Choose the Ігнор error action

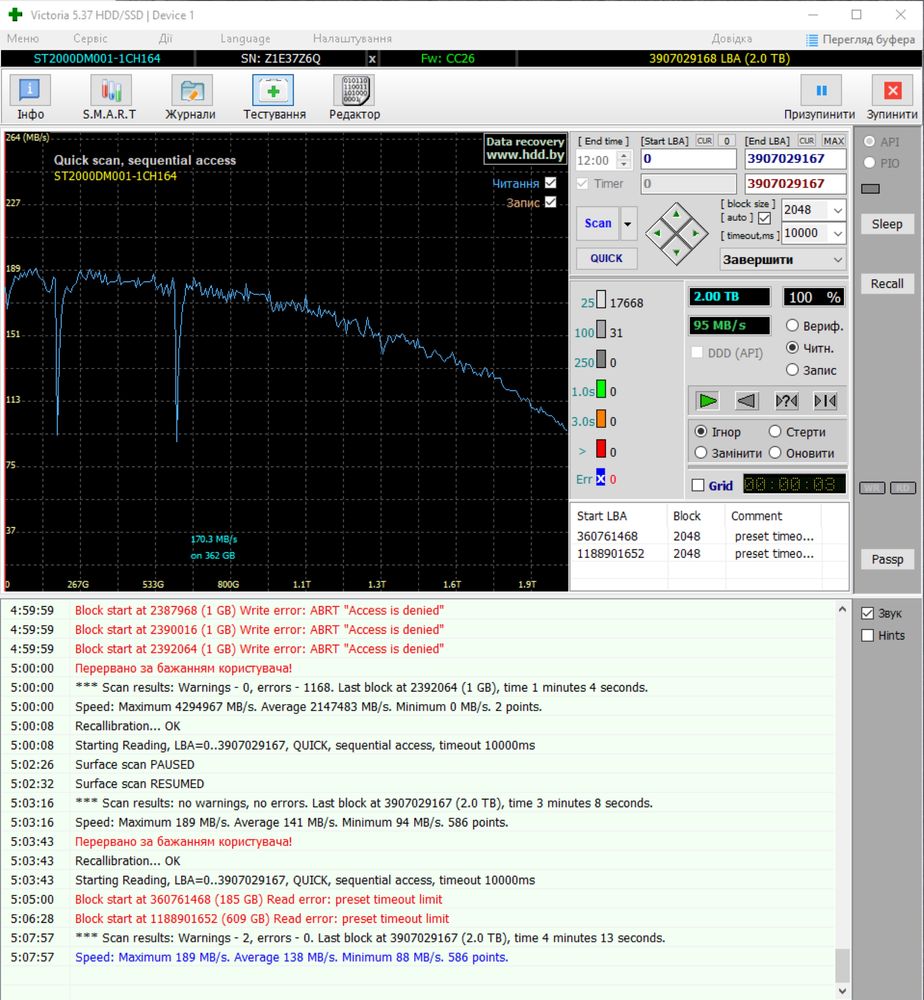coord(701,432)
